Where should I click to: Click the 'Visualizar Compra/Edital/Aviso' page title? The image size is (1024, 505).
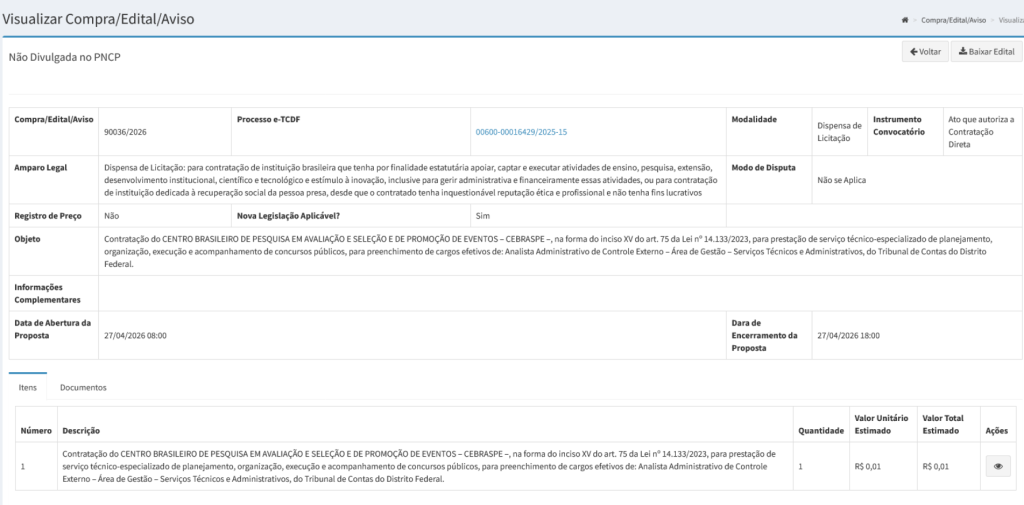click(x=98, y=19)
